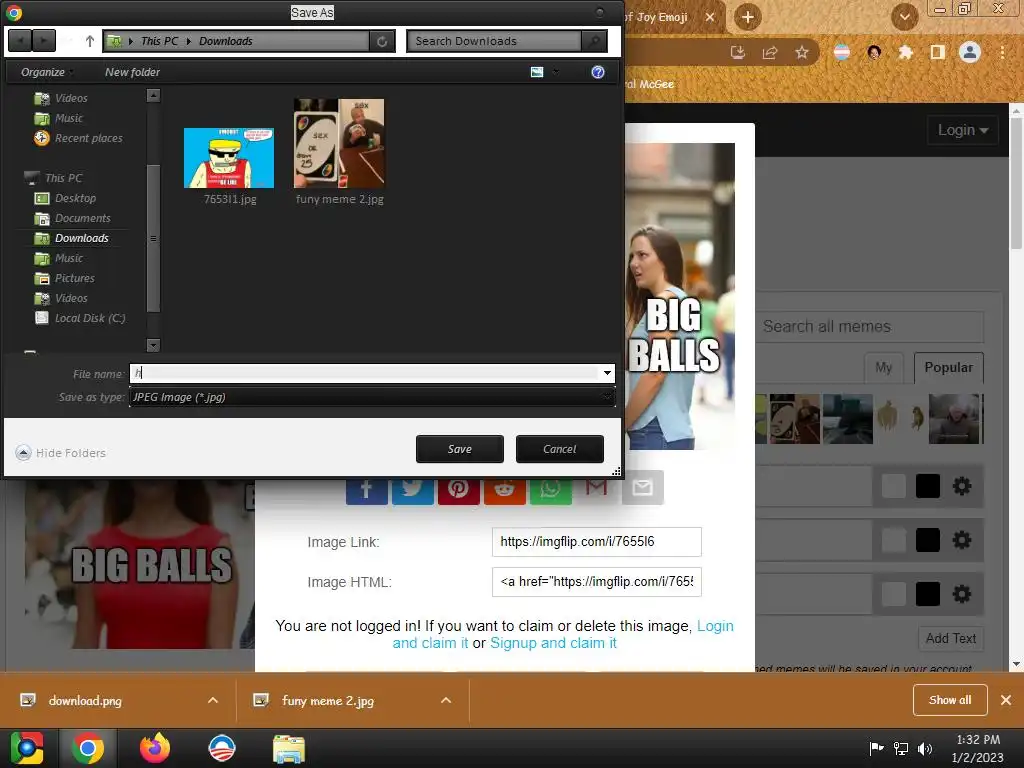Click Signup and claim it link
The image size is (1024, 768).
pos(553,643)
